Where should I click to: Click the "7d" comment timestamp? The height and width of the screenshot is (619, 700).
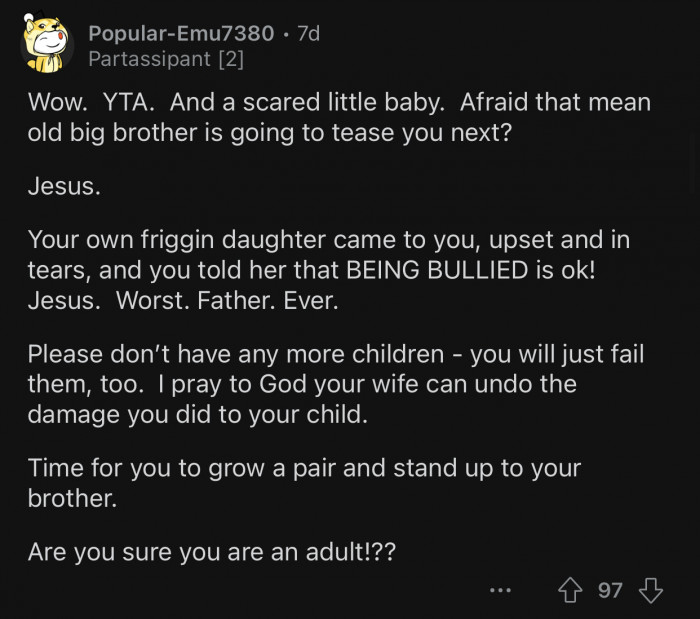point(308,33)
